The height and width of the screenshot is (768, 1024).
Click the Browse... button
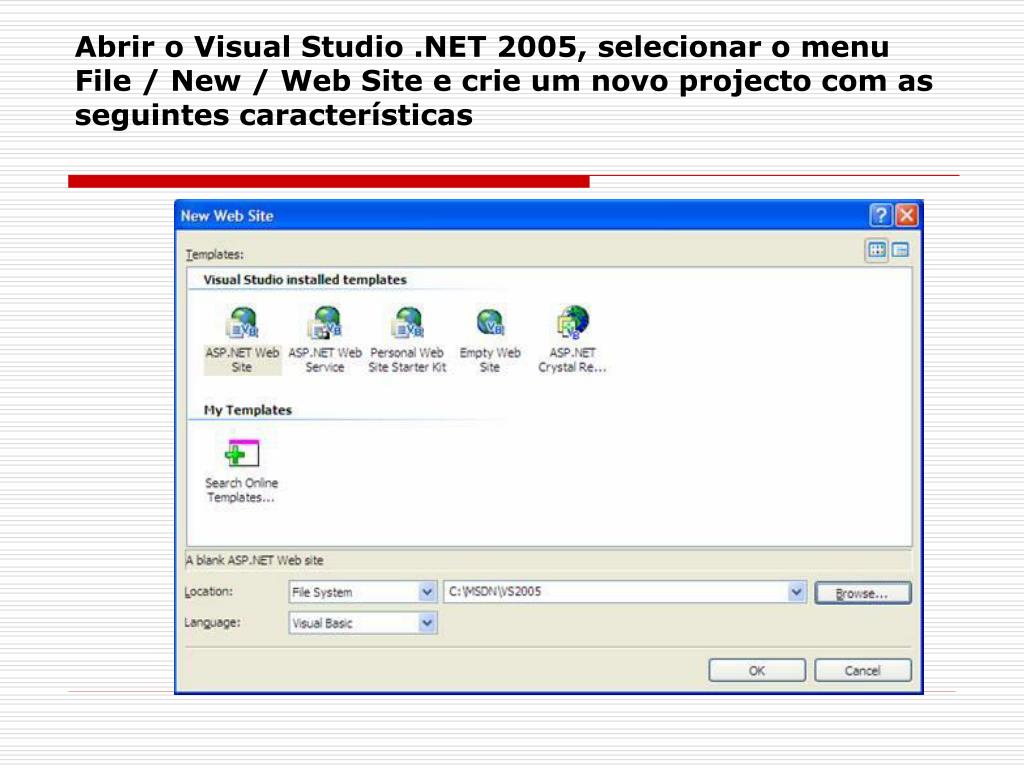tap(862, 593)
